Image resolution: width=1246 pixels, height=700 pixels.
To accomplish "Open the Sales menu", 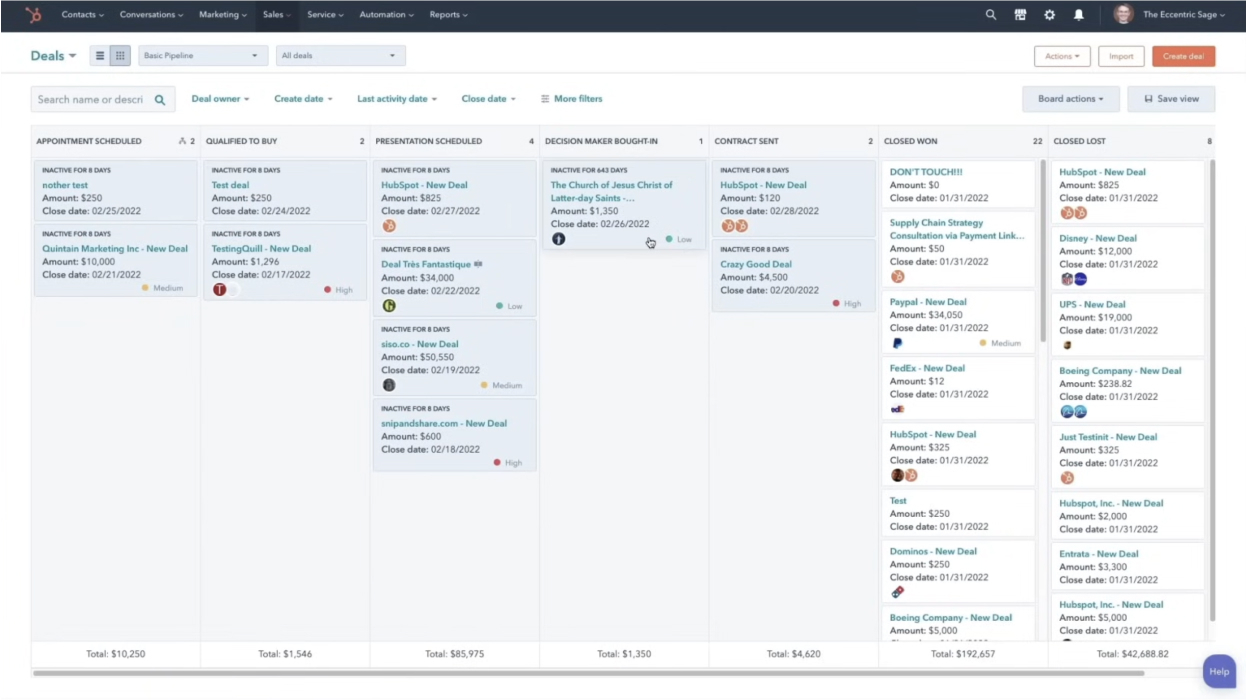I will (x=277, y=15).
